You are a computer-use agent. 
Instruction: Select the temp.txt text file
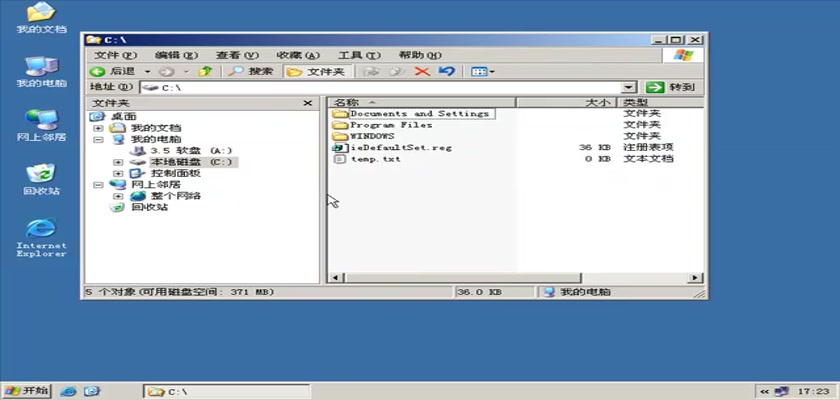pyautogui.click(x=375, y=159)
